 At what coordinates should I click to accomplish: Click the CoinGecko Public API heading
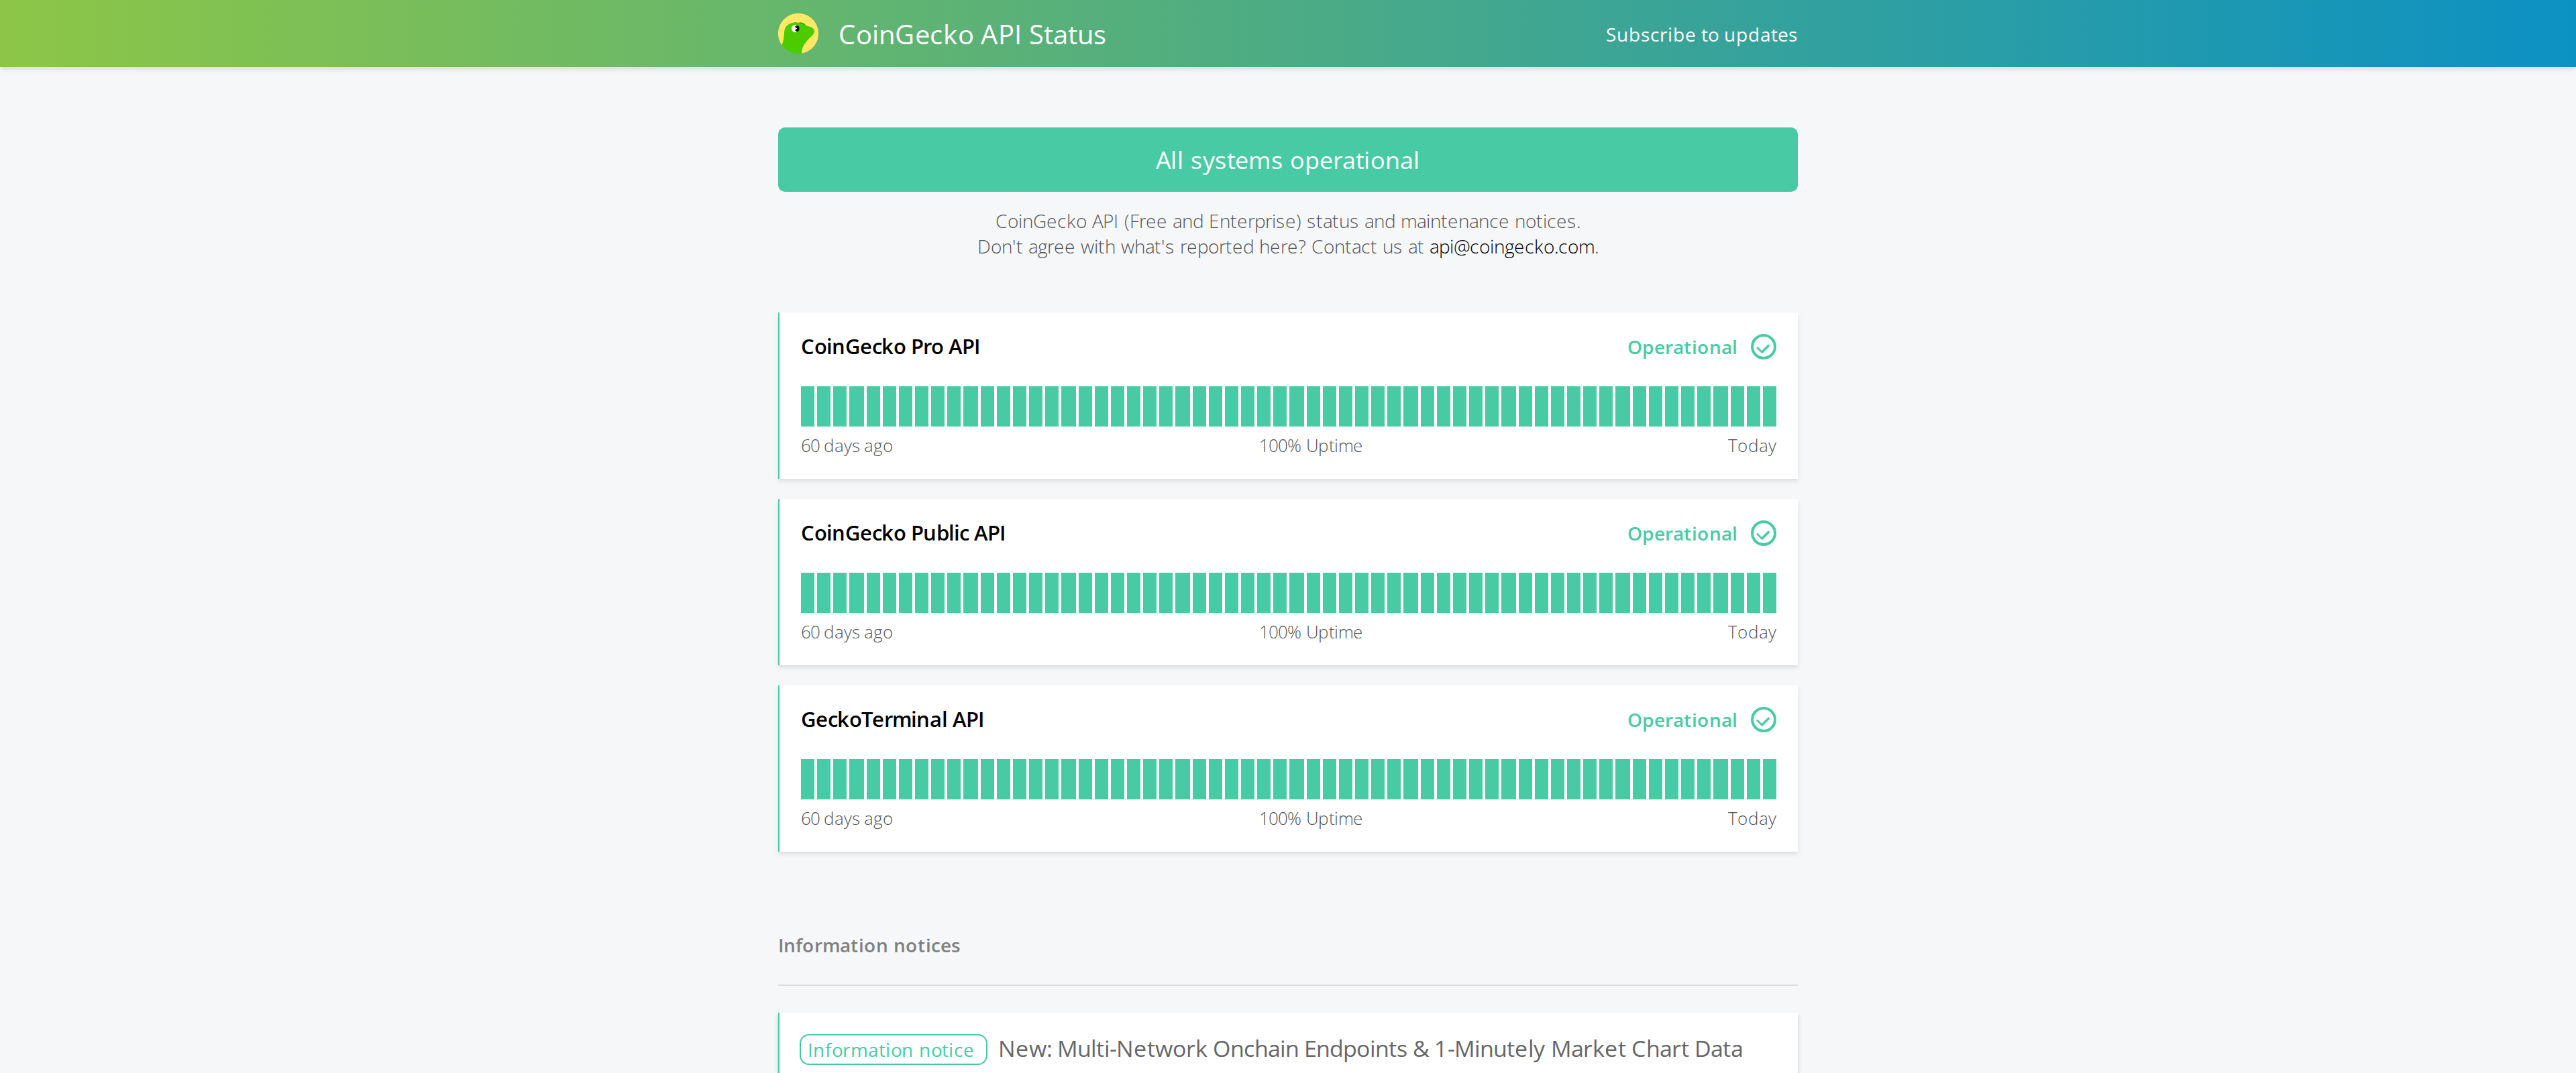903,533
